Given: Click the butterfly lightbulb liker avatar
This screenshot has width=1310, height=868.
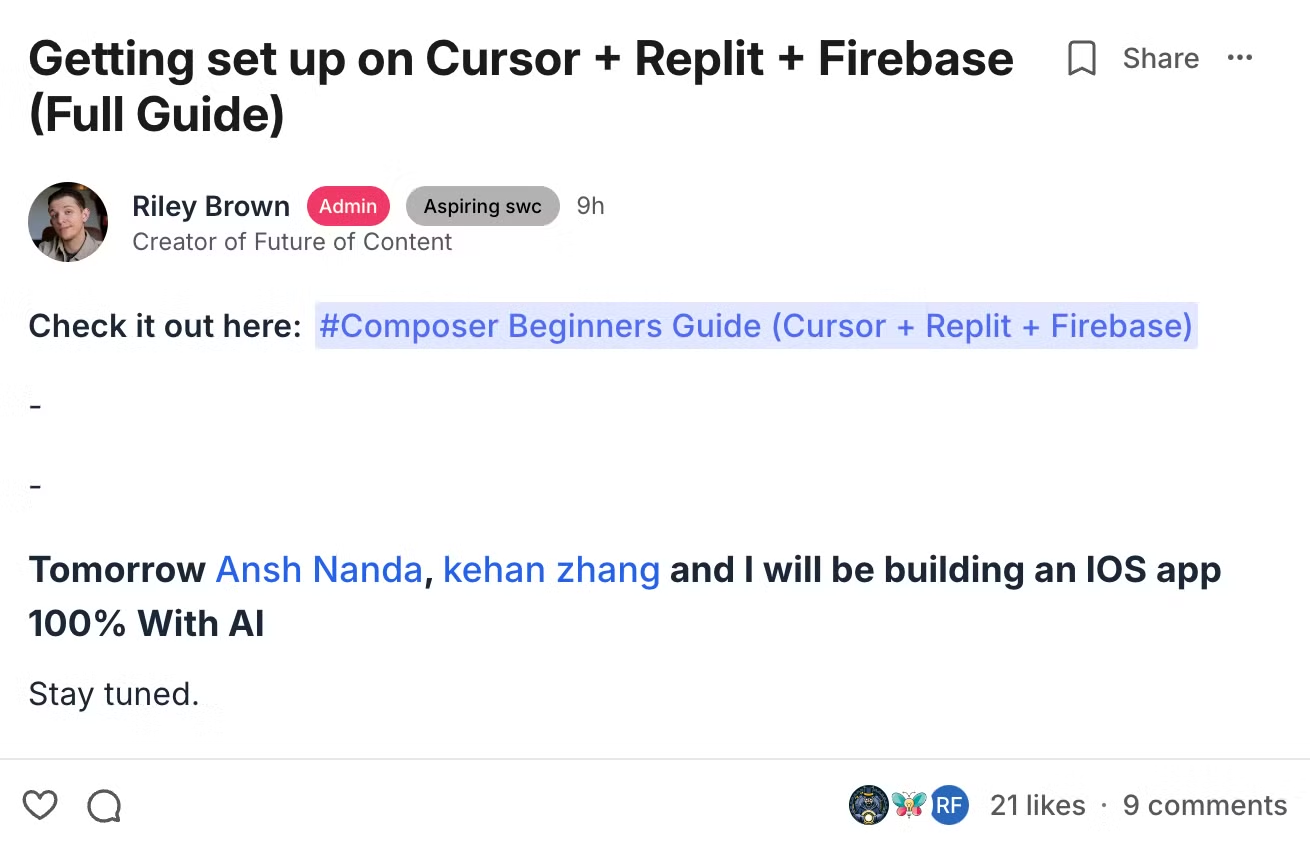Looking at the screenshot, I should click(x=909, y=805).
